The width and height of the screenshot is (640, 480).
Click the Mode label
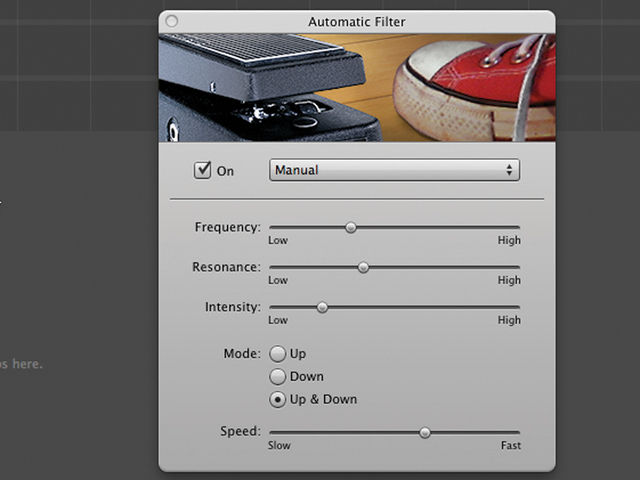[242, 353]
